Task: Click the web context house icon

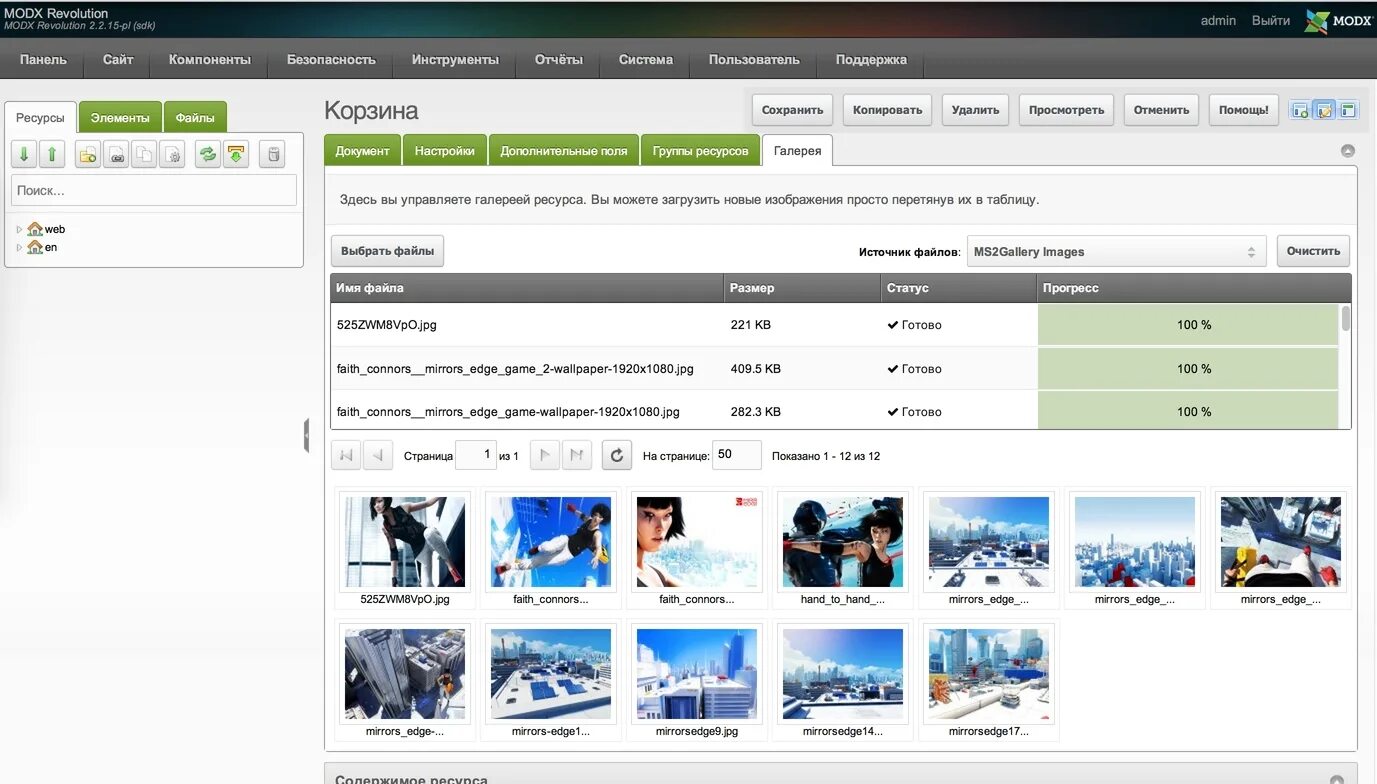Action: (x=35, y=229)
